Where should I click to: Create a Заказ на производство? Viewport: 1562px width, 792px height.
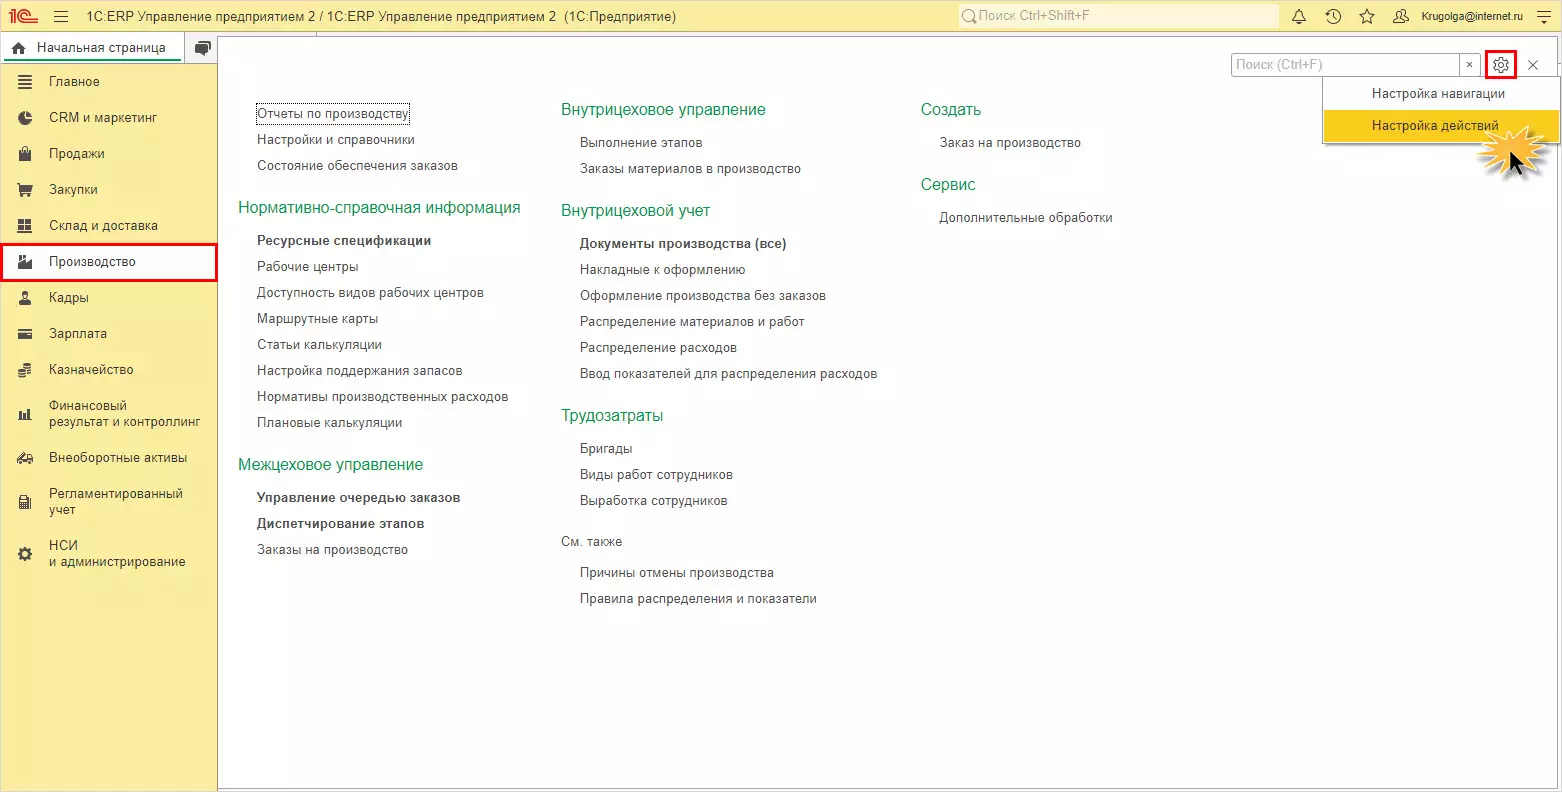[1010, 143]
